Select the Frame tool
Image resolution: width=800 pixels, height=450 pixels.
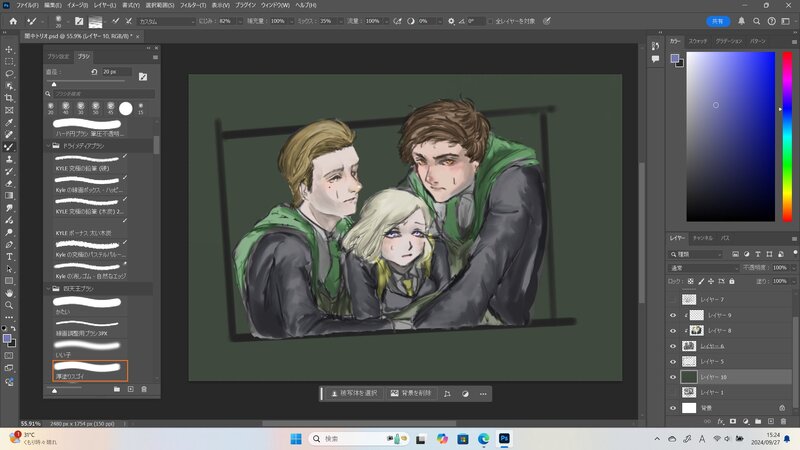(x=9, y=110)
